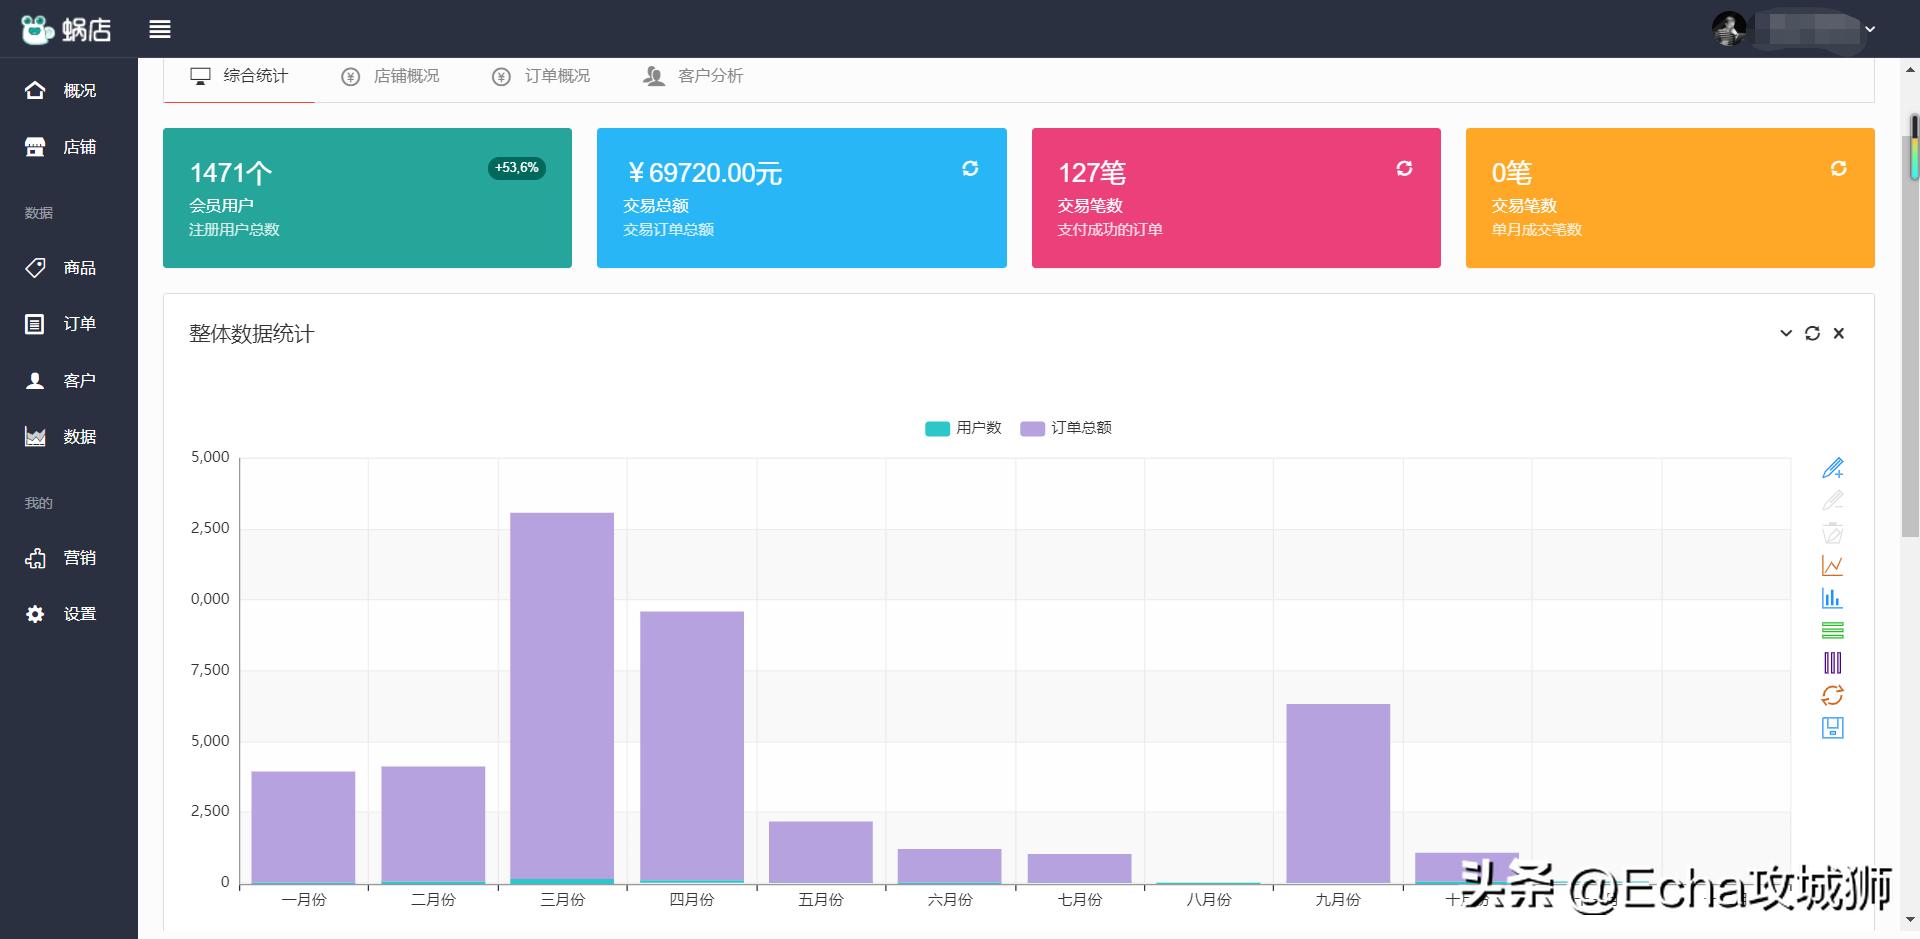Switch chart to stacked mode
The height and width of the screenshot is (939, 1920).
click(x=1832, y=630)
